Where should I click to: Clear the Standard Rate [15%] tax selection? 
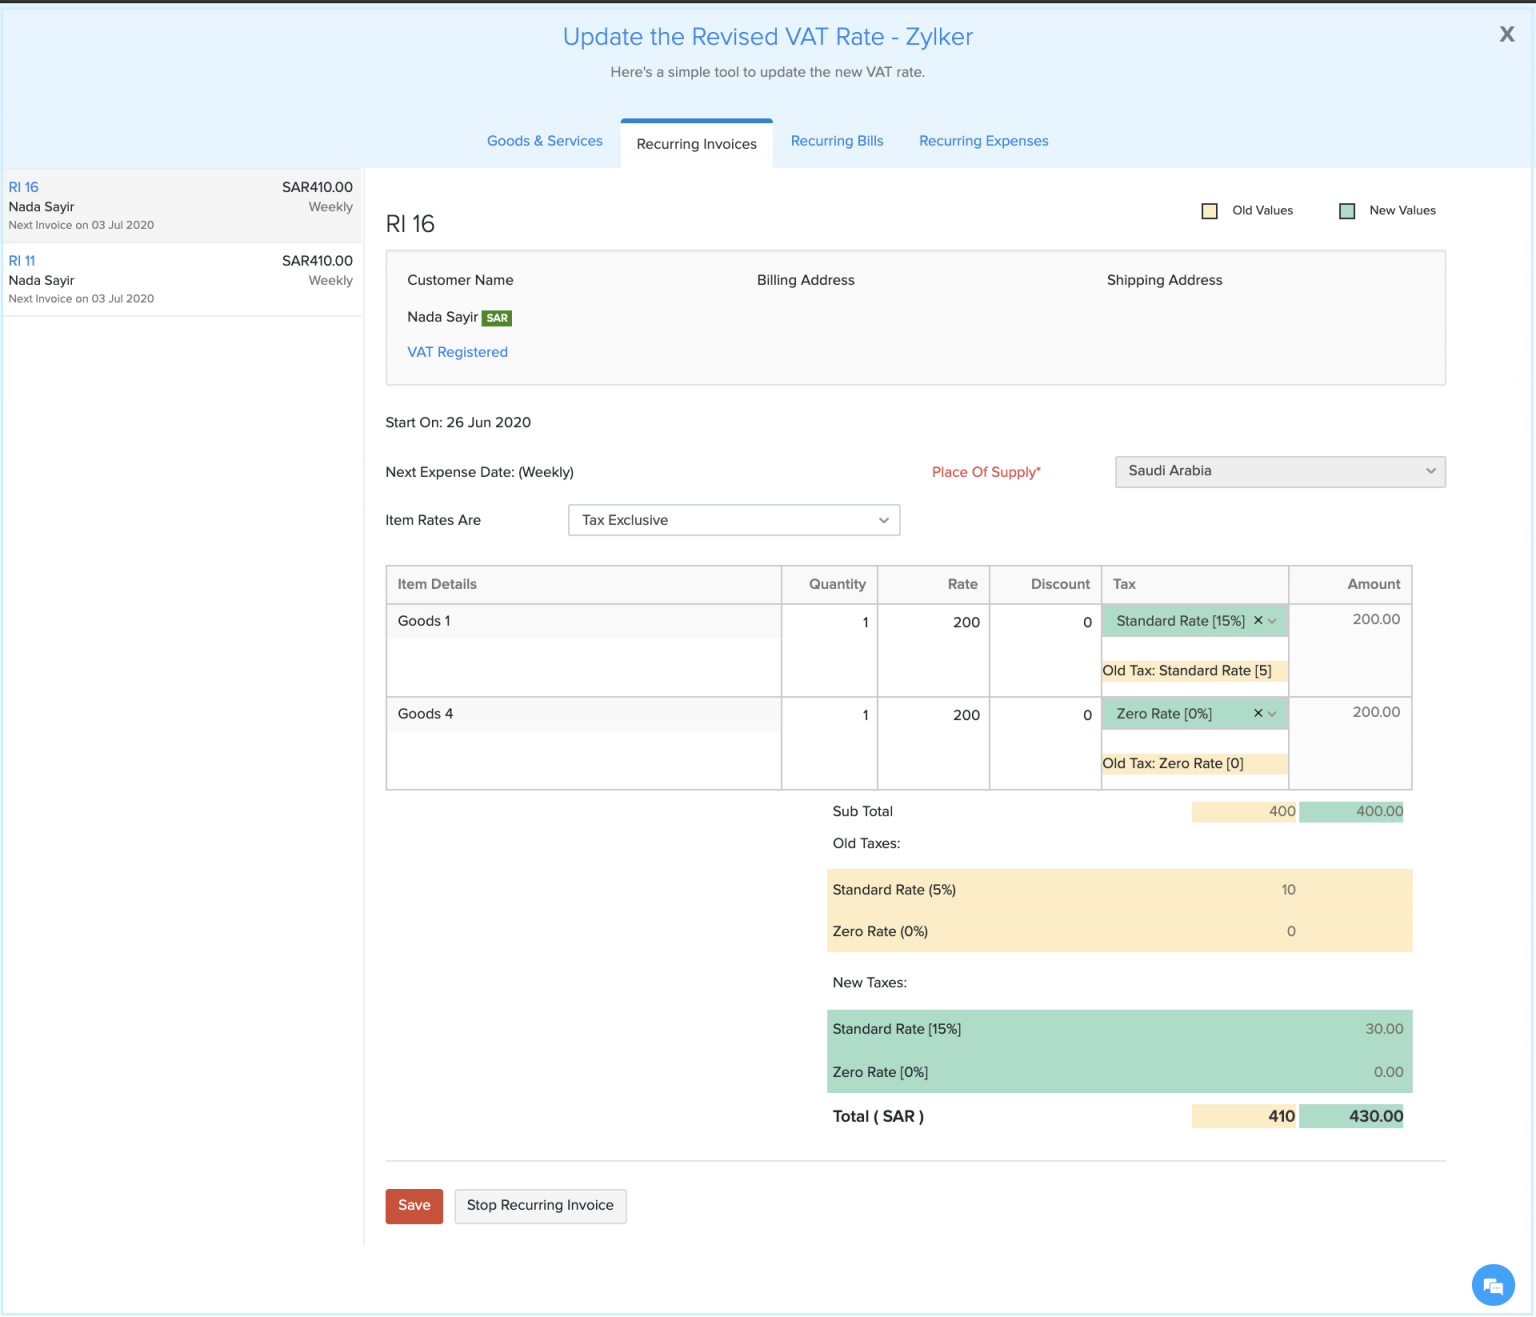click(x=1258, y=621)
